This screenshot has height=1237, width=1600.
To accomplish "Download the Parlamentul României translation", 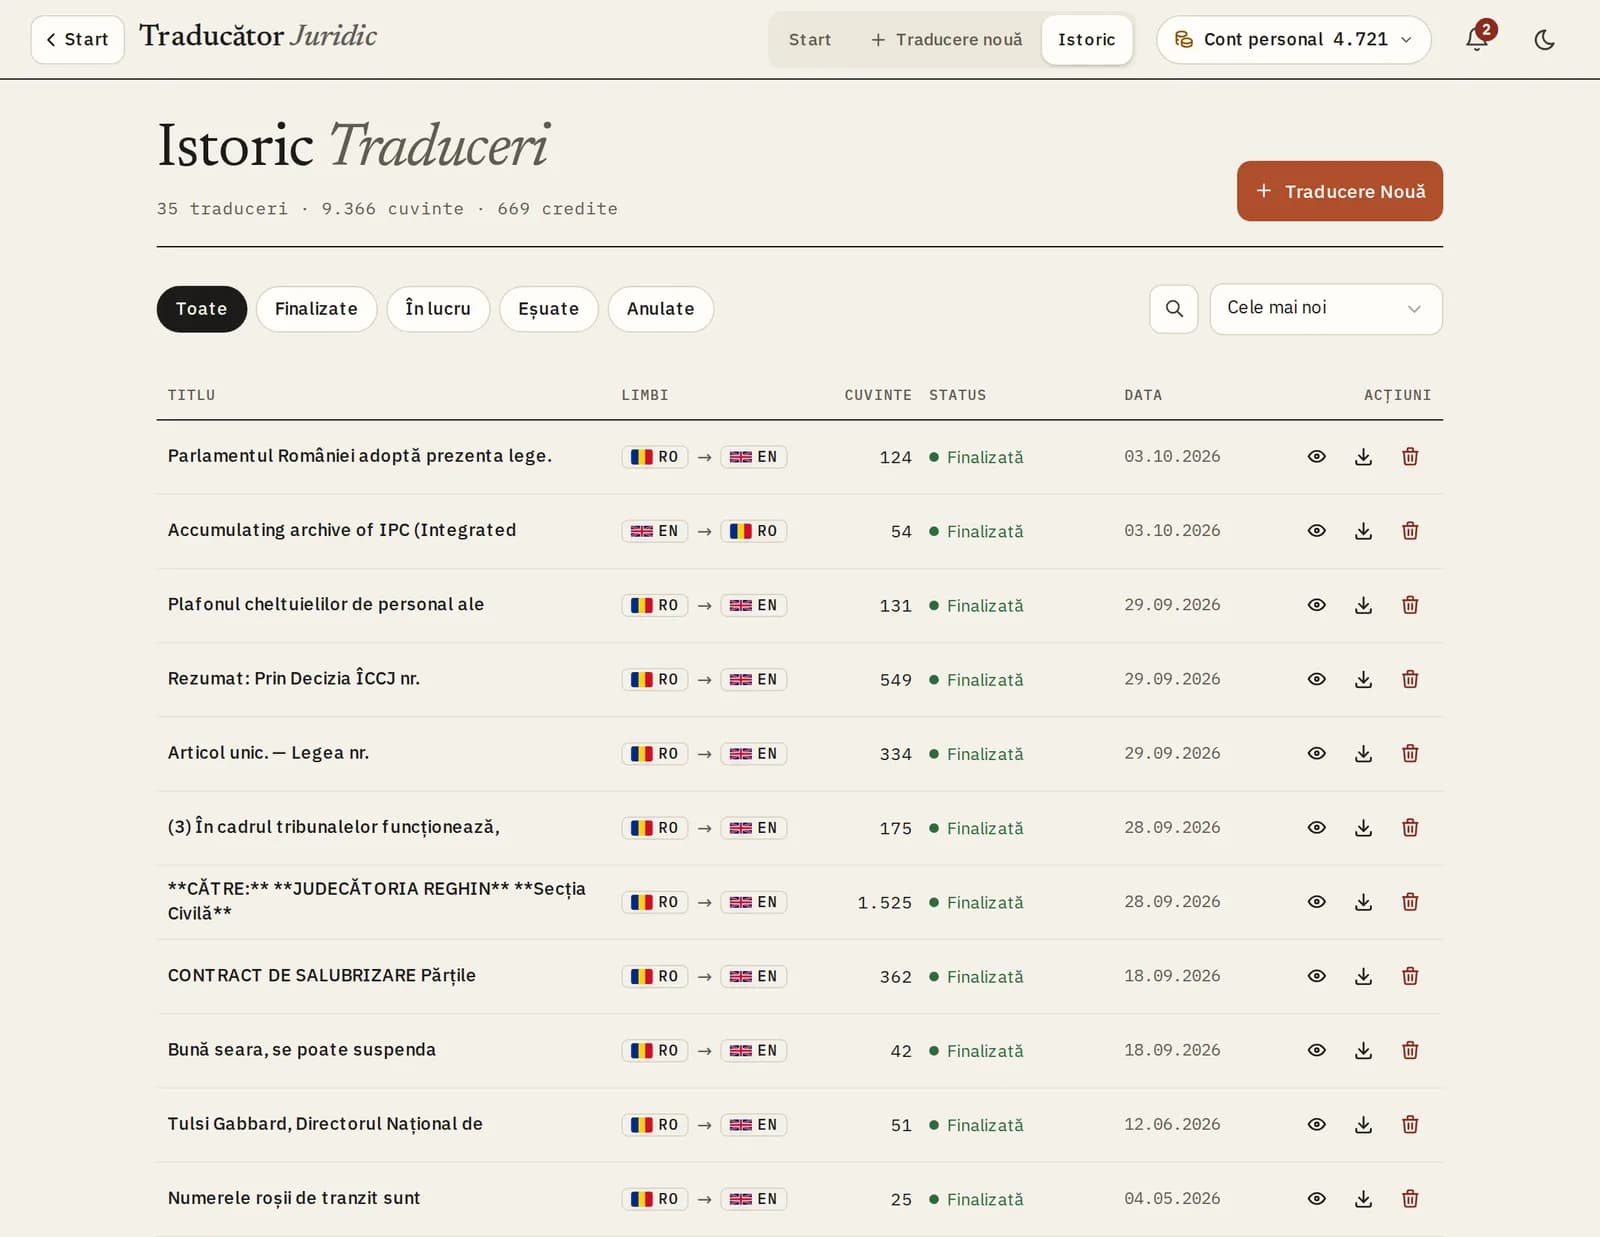I will point(1363,457).
